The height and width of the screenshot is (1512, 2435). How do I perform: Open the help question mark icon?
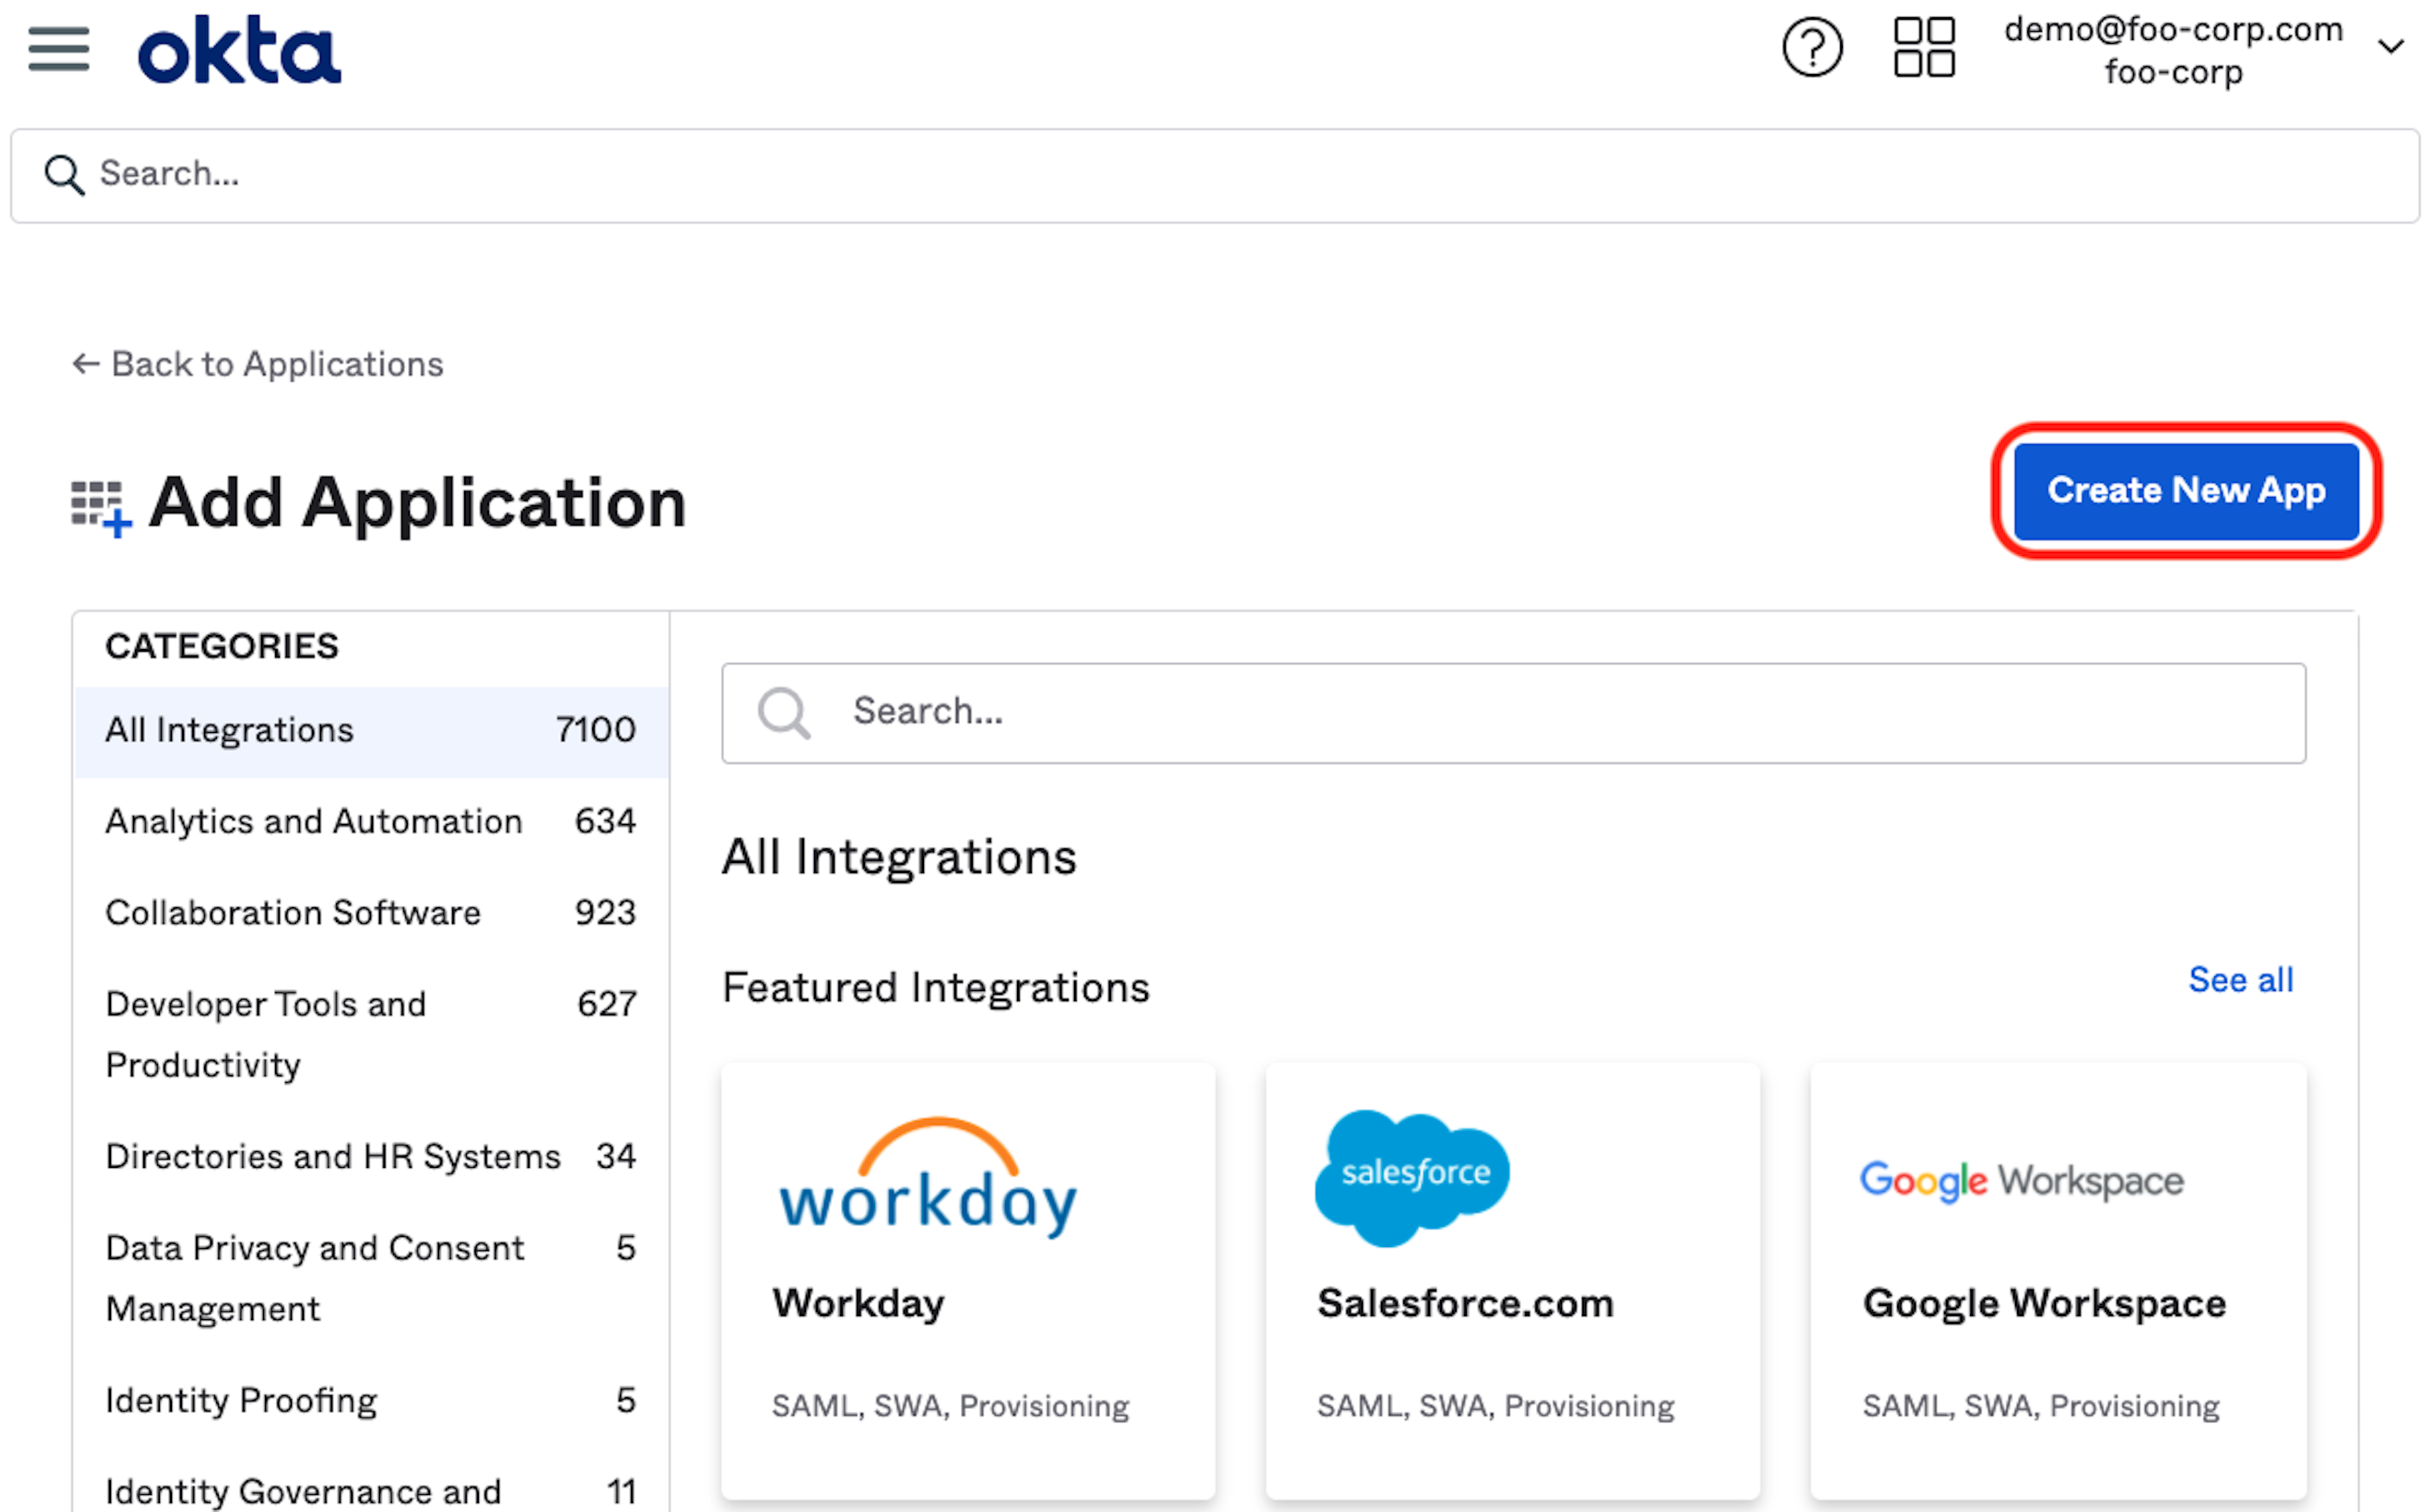pyautogui.click(x=1811, y=47)
